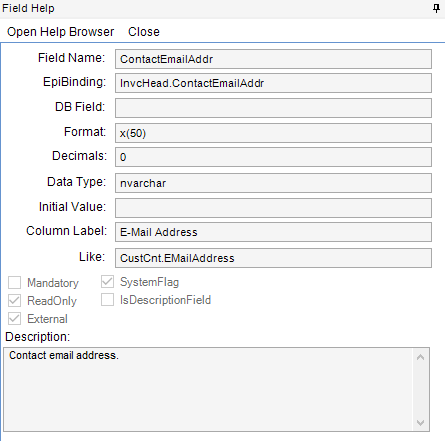Click the Field Name label

click(72, 58)
